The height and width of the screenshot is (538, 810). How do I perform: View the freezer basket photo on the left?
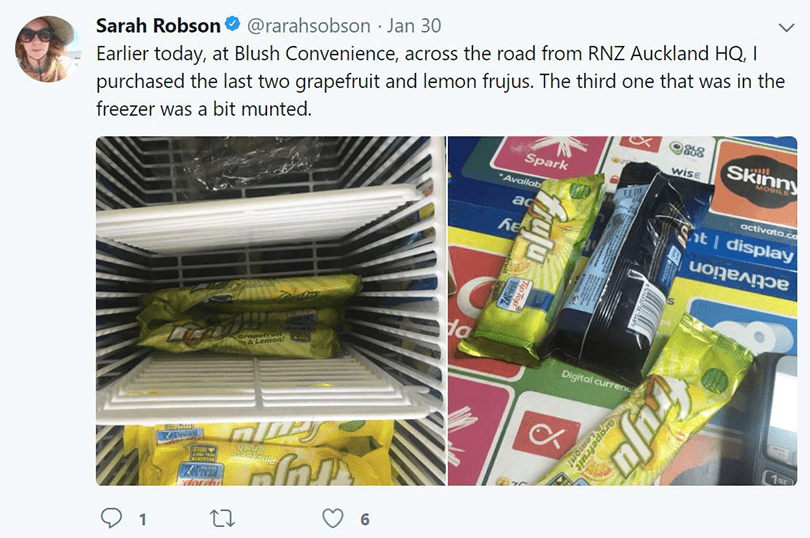[271, 311]
